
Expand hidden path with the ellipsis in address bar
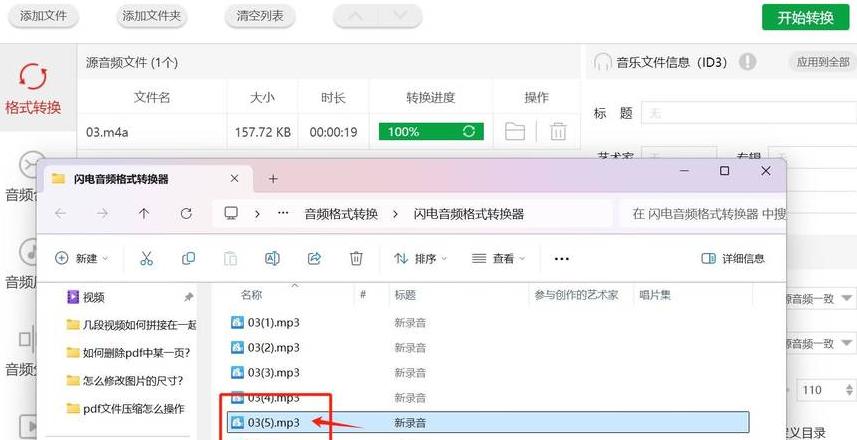click(283, 214)
